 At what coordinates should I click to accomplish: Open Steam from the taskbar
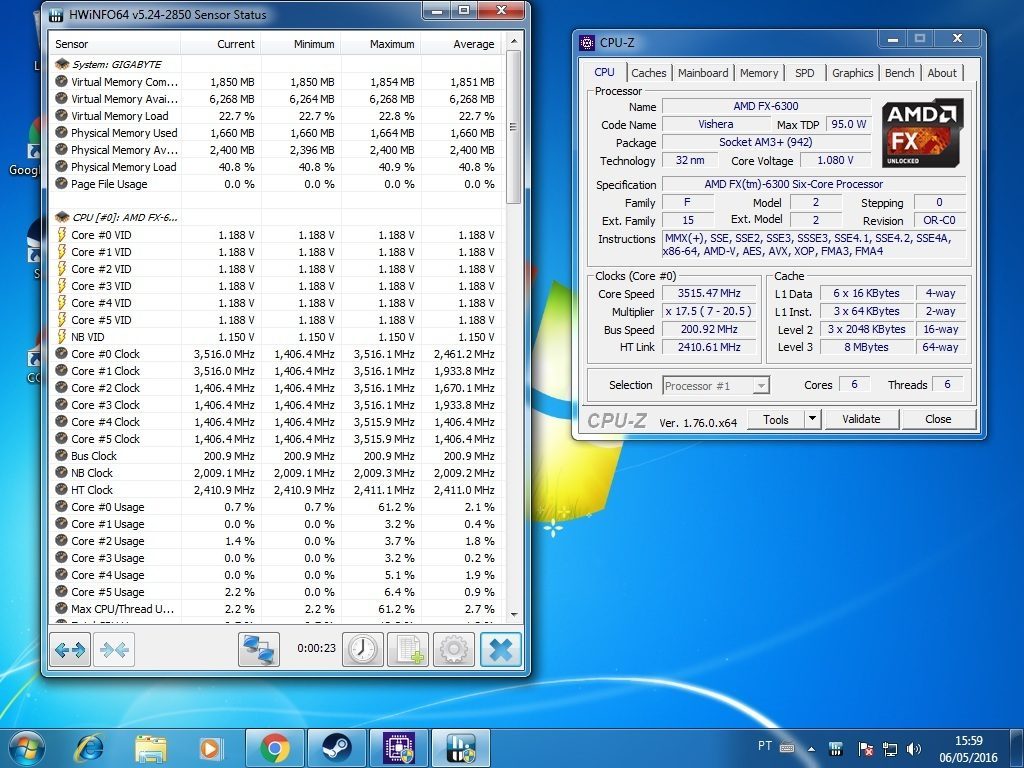(336, 748)
